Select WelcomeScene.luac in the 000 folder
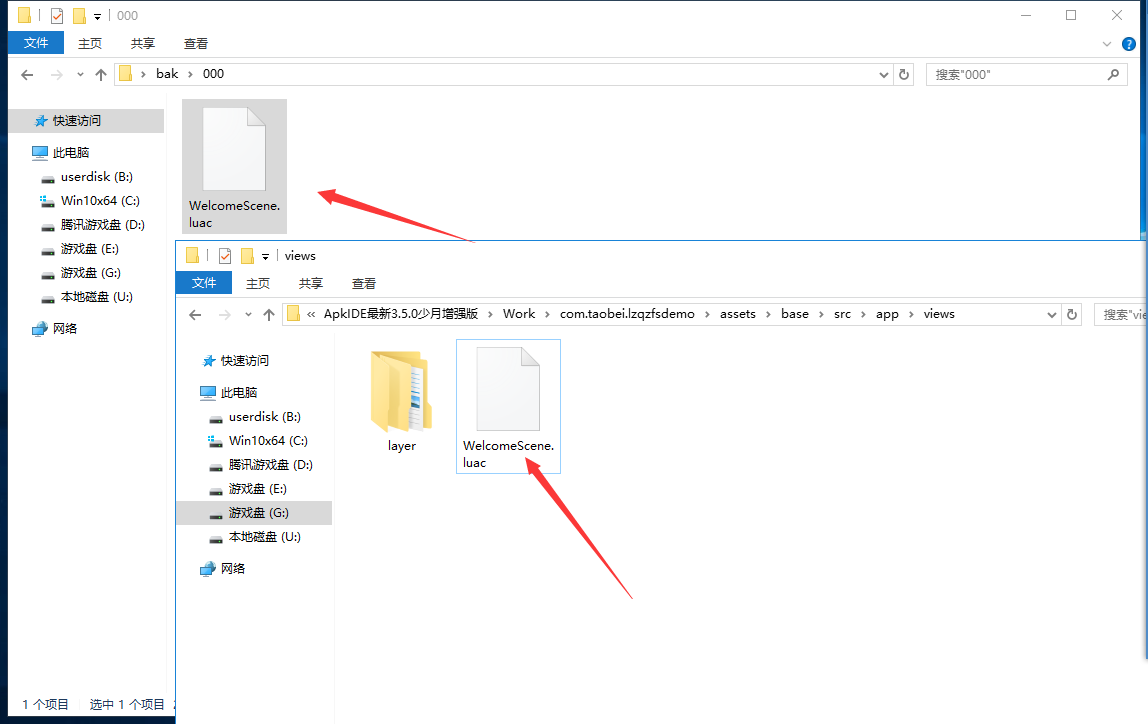The width and height of the screenshot is (1148, 724). click(234, 165)
